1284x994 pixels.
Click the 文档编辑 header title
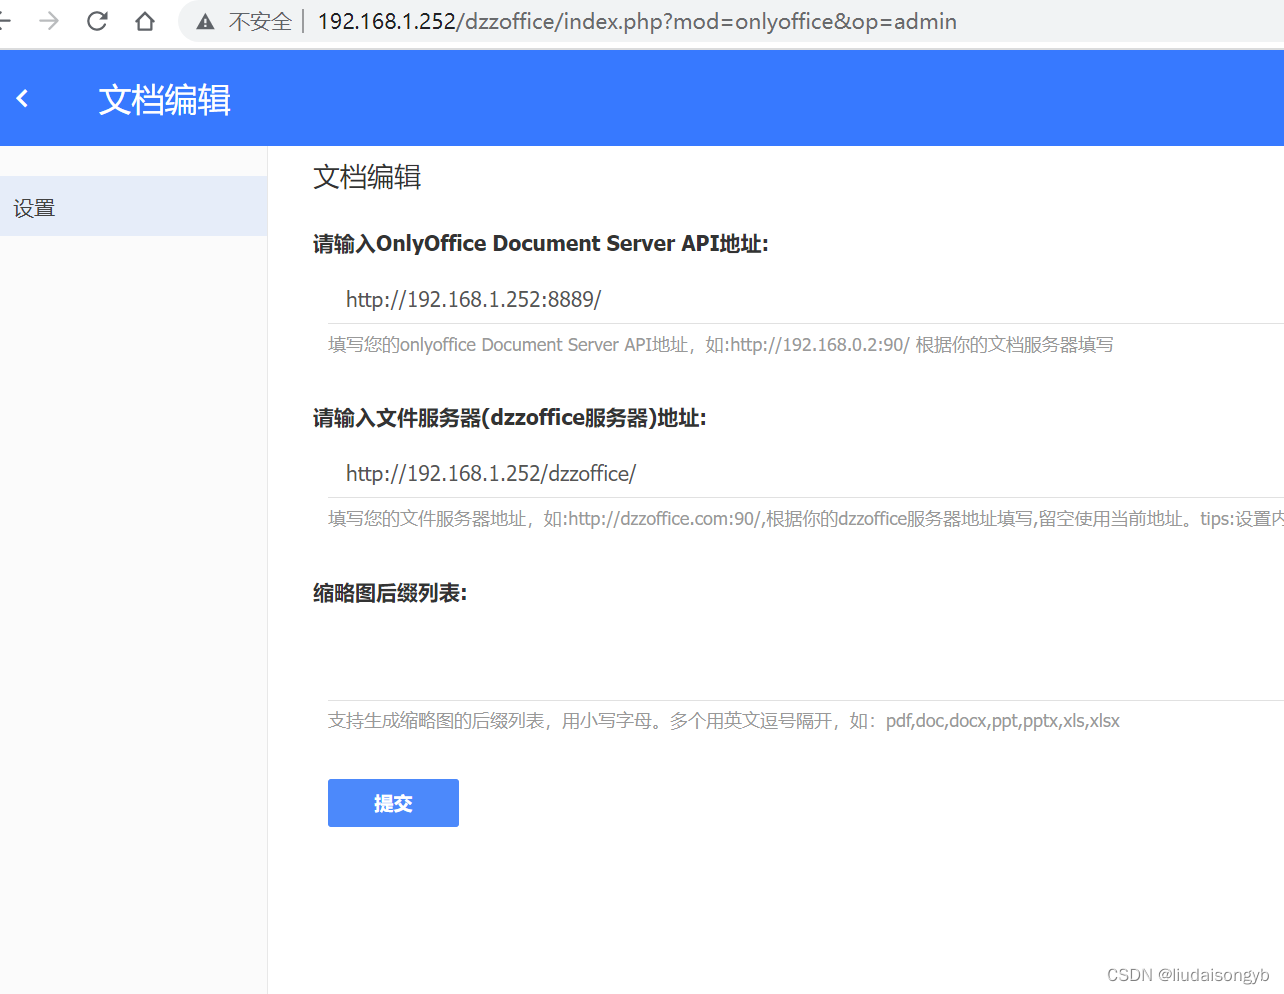tap(163, 99)
